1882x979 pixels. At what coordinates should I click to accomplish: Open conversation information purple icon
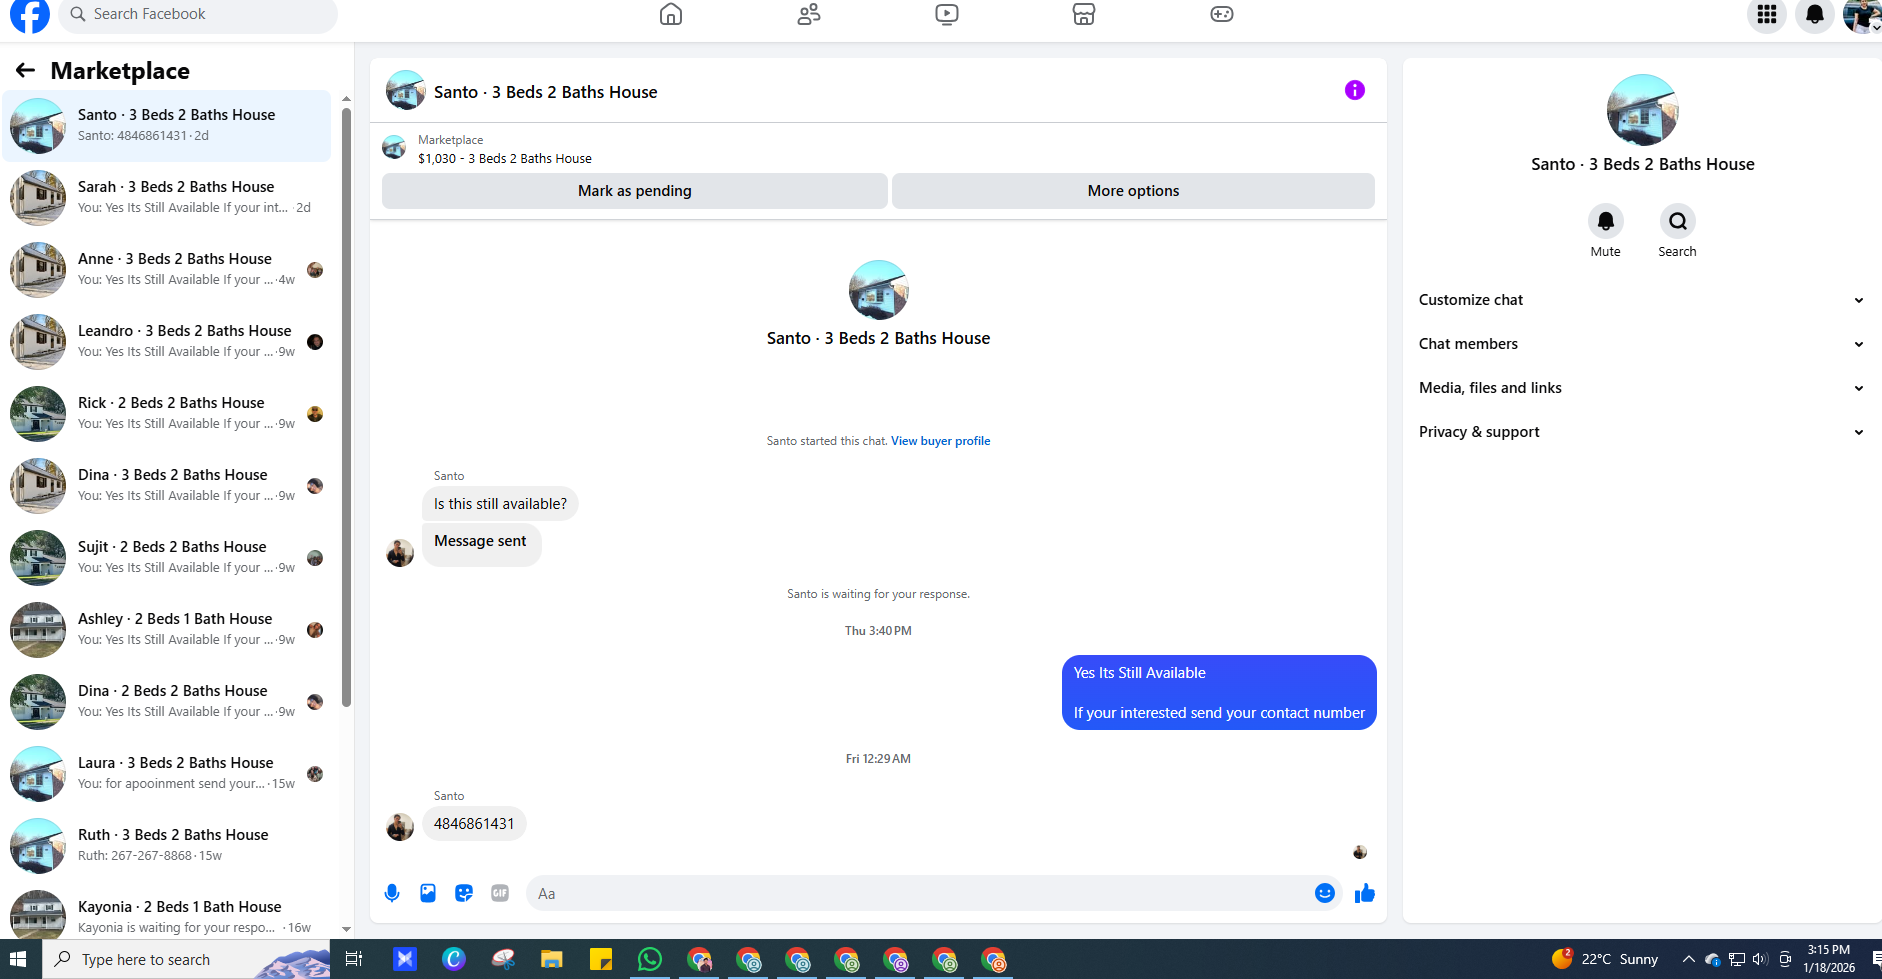(1355, 90)
